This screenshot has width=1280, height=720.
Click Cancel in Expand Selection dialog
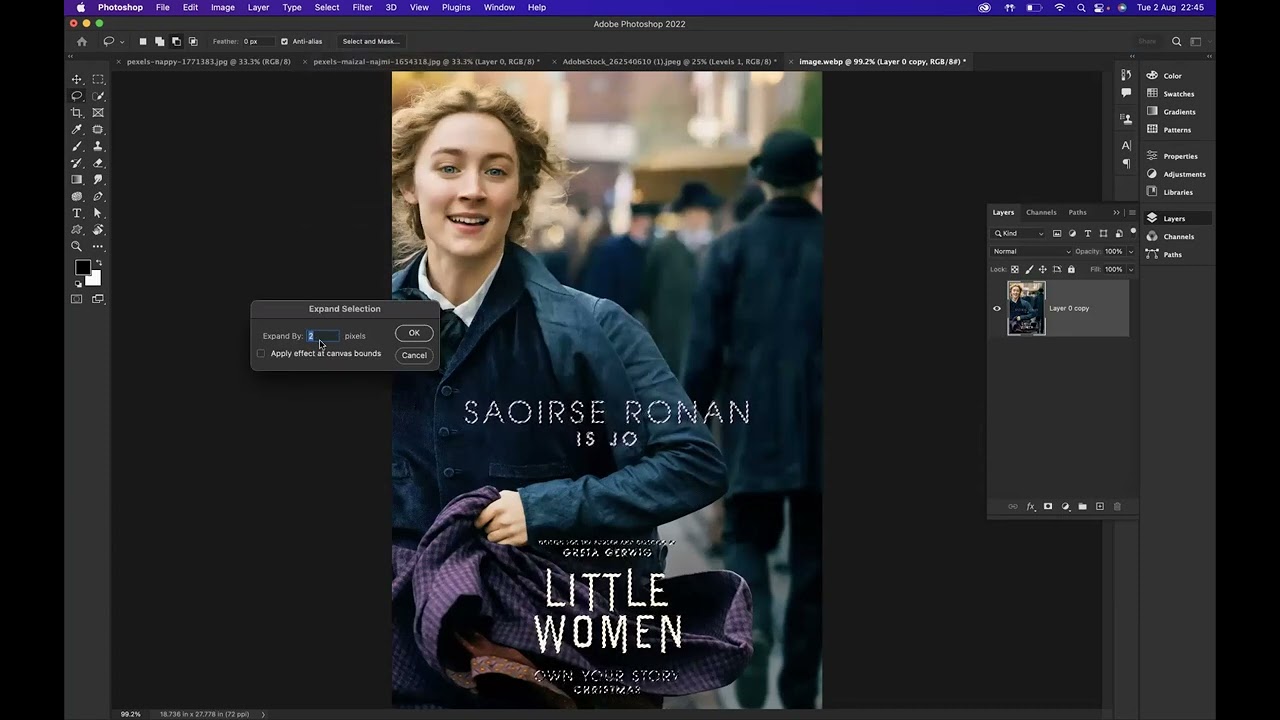(x=414, y=355)
